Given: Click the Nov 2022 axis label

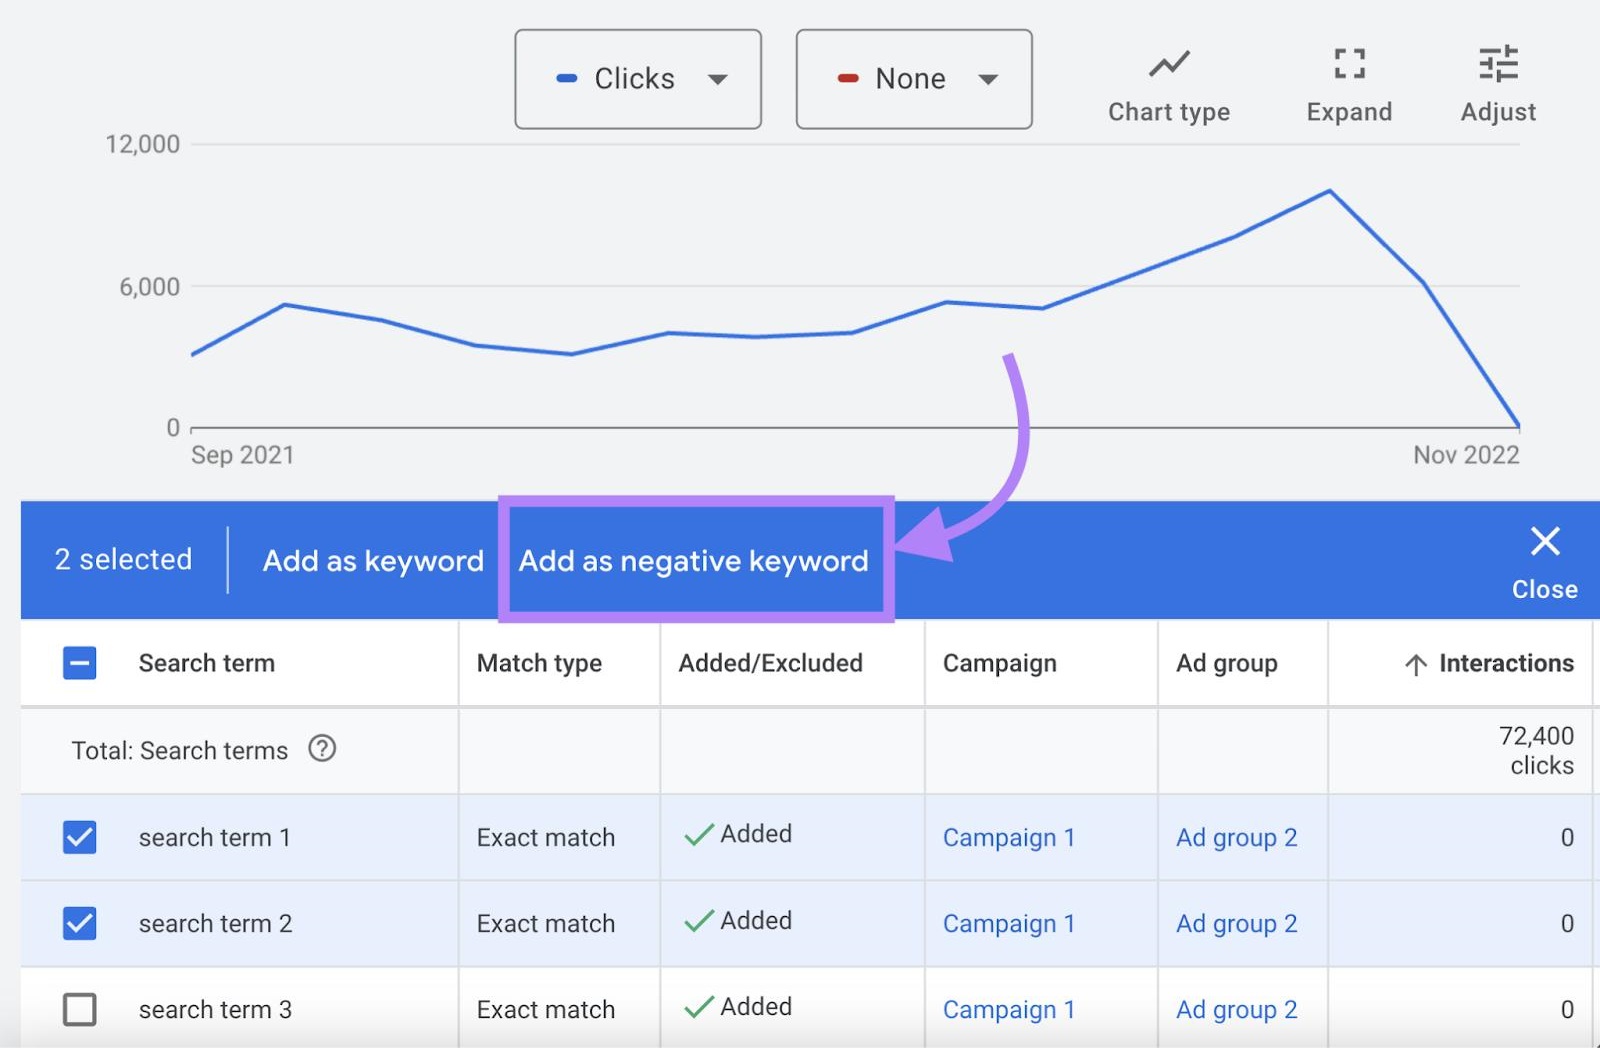Looking at the screenshot, I should click(x=1466, y=455).
